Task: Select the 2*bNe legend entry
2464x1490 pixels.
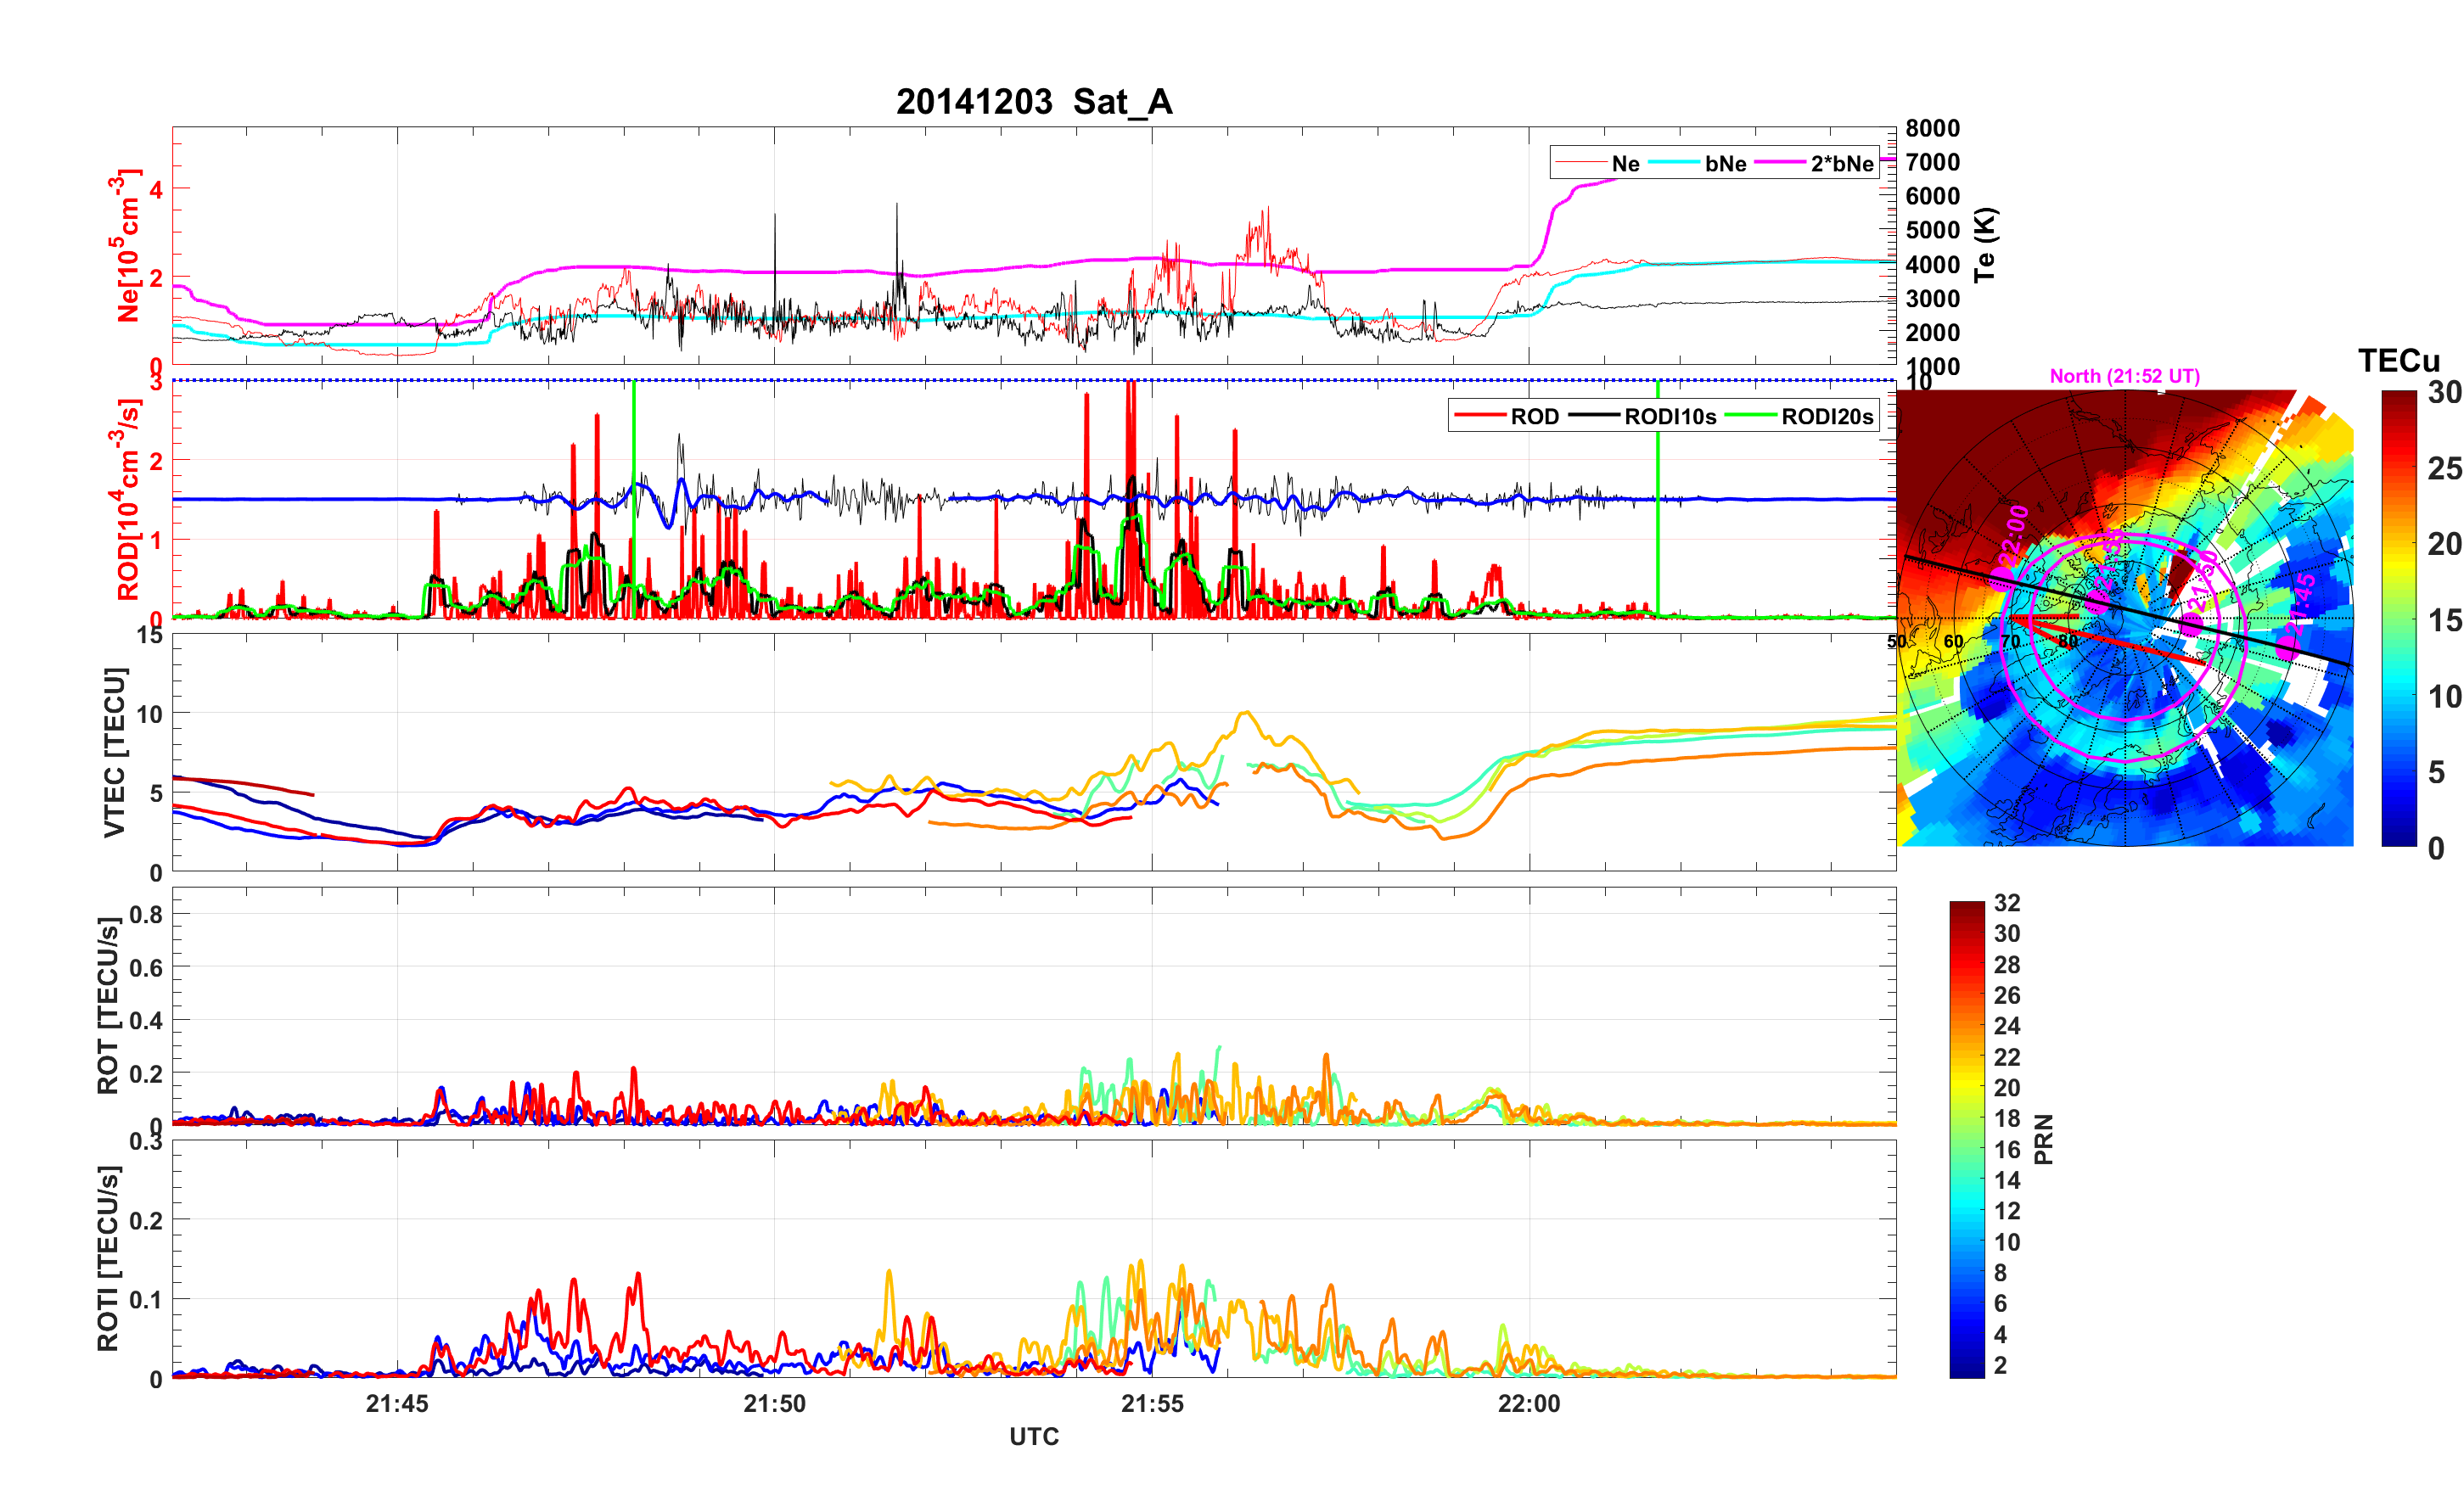Action: [x=1841, y=164]
